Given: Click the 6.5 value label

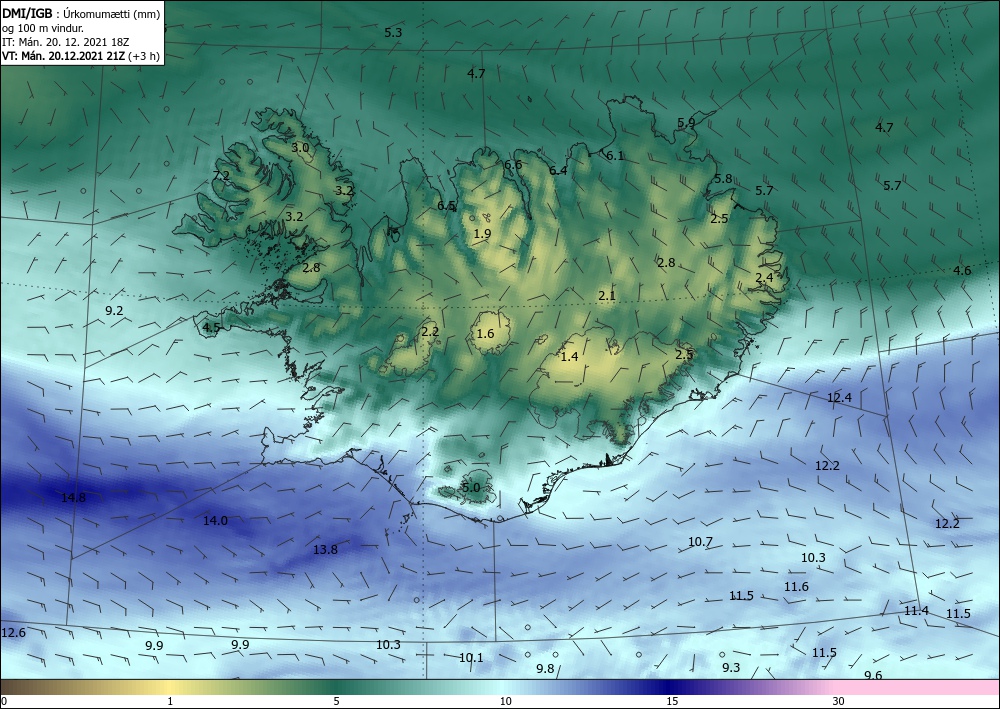Looking at the screenshot, I should (446, 205).
